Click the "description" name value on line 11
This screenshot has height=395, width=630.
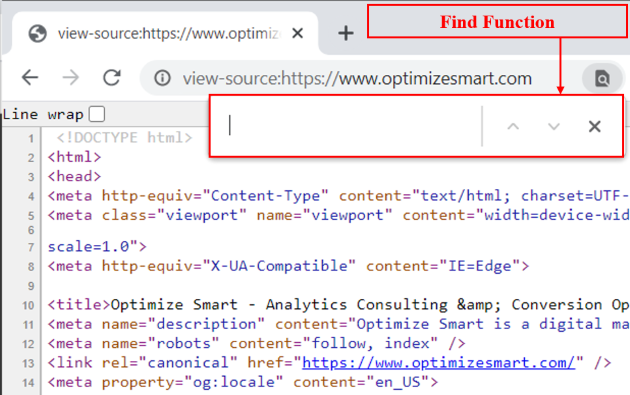tap(206, 324)
